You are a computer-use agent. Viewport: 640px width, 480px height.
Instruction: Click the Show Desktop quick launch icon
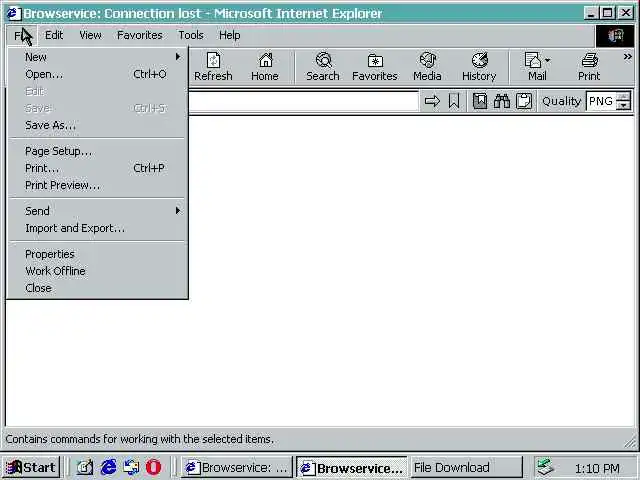pos(85,467)
